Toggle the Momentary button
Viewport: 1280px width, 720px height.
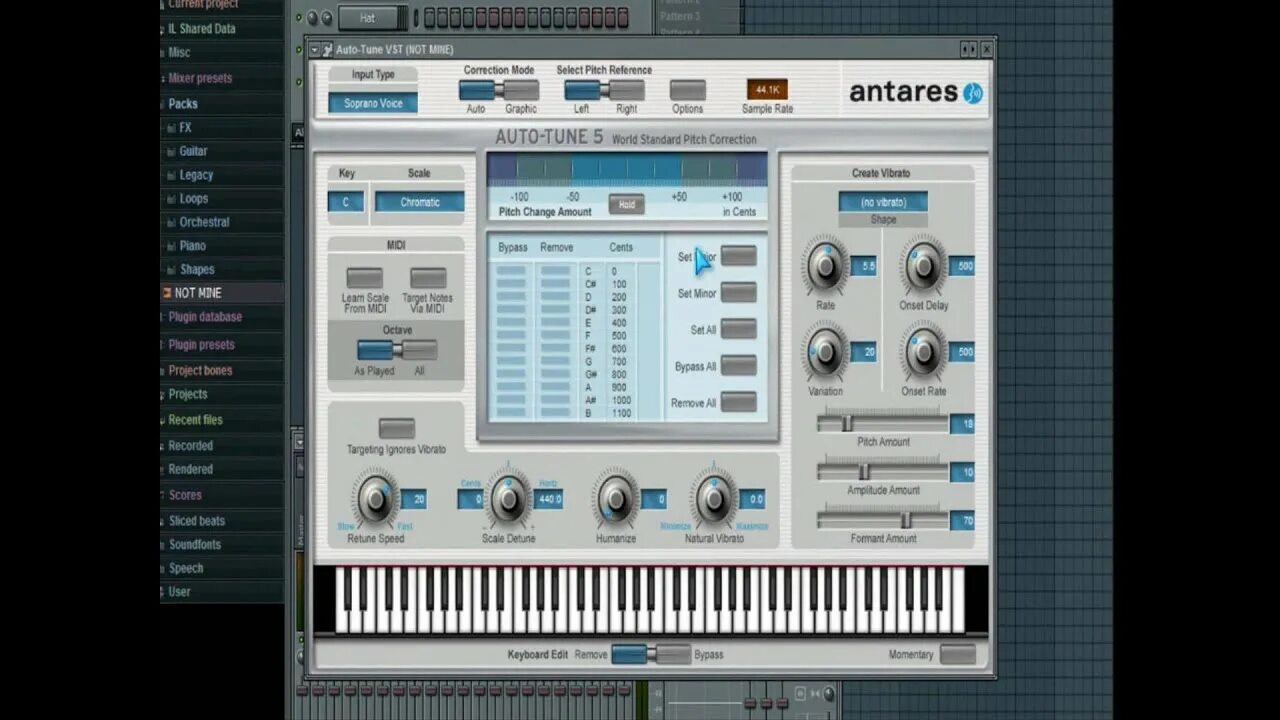(957, 654)
